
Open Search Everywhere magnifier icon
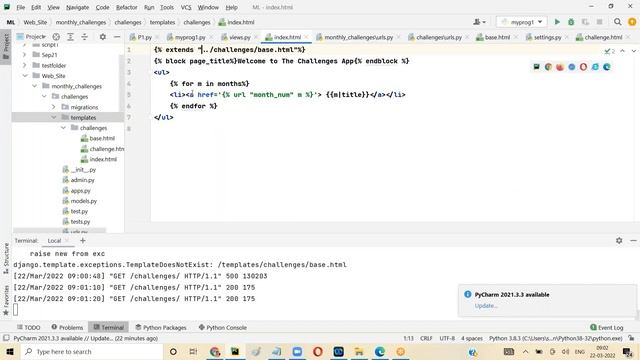pyautogui.click(x=618, y=22)
